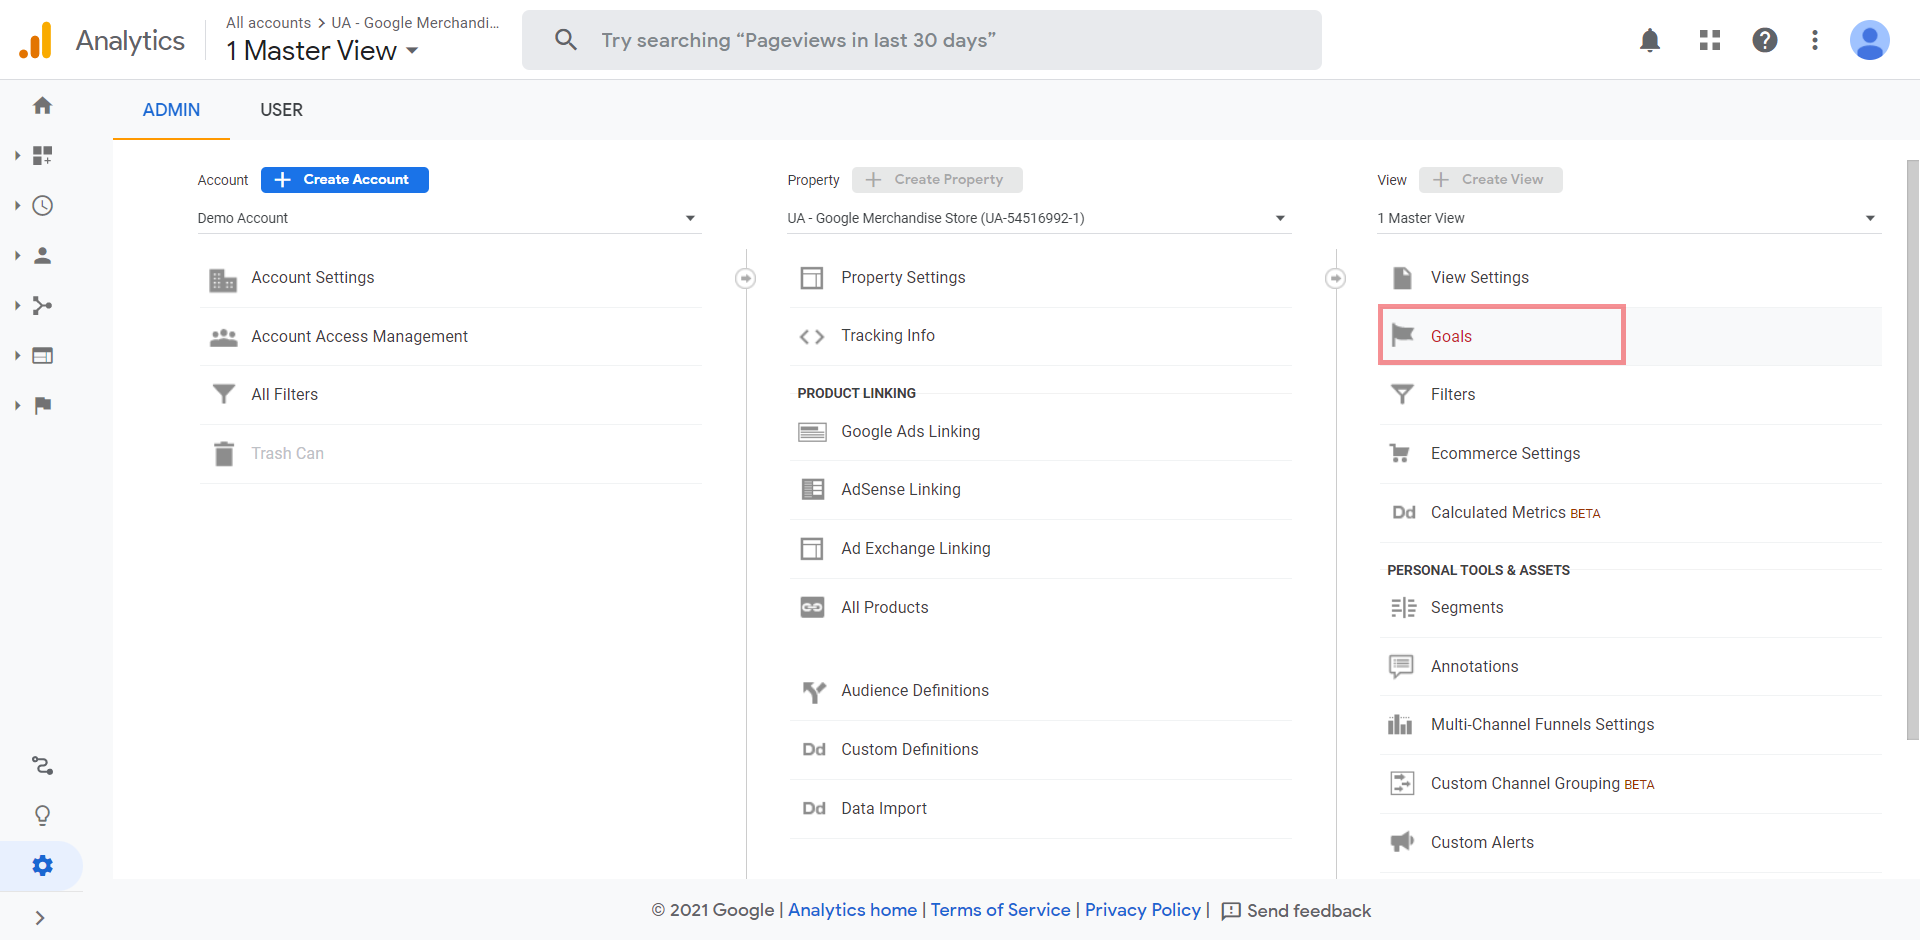The width and height of the screenshot is (1920, 940).
Task: Open the Demo Account dropdown
Action: coord(449,218)
